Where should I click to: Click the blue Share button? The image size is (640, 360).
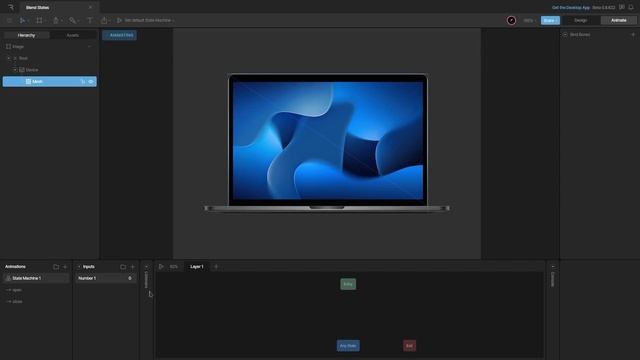pos(550,20)
